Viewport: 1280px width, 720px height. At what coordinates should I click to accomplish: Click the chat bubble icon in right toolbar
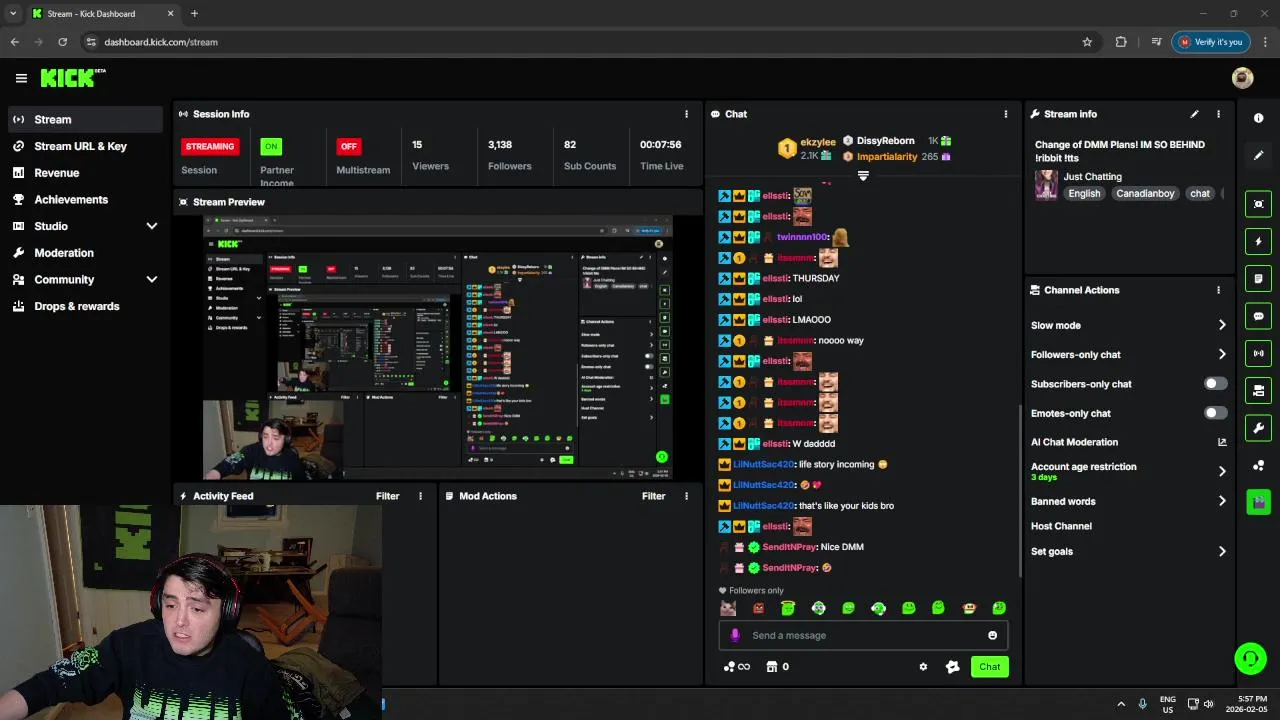click(1259, 316)
